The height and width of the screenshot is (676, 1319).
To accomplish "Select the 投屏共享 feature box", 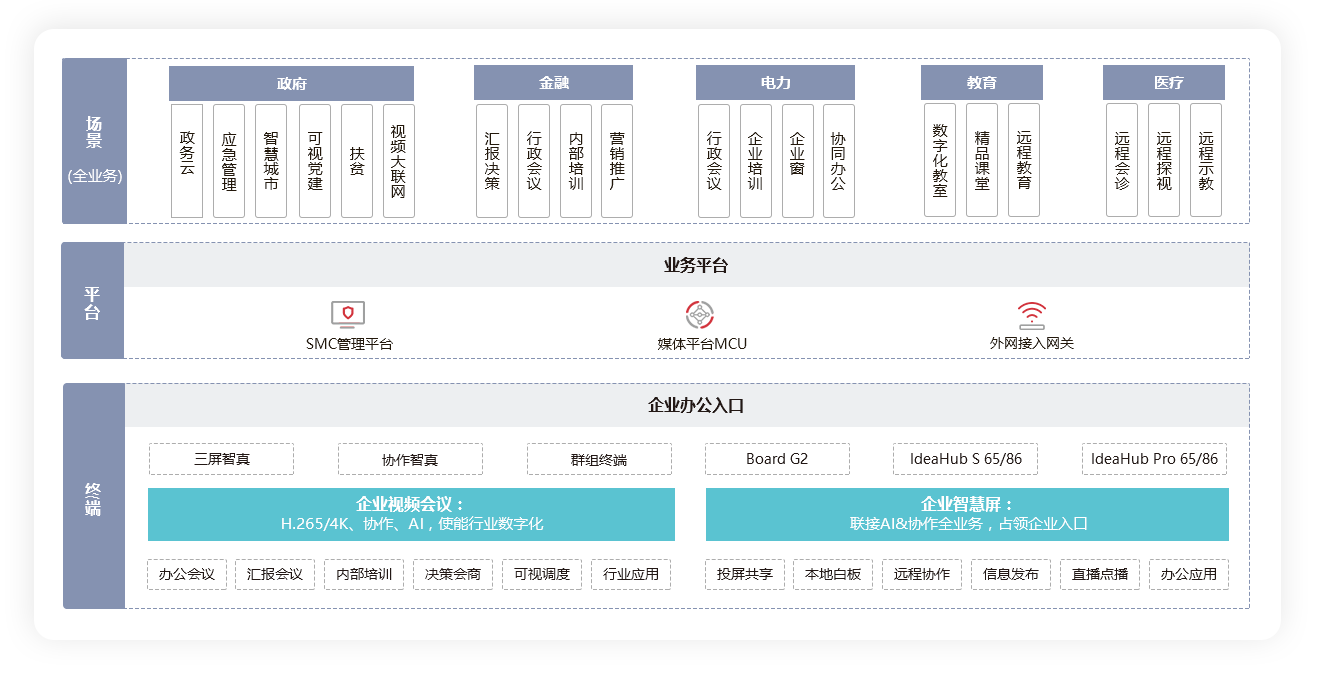I will tap(745, 574).
